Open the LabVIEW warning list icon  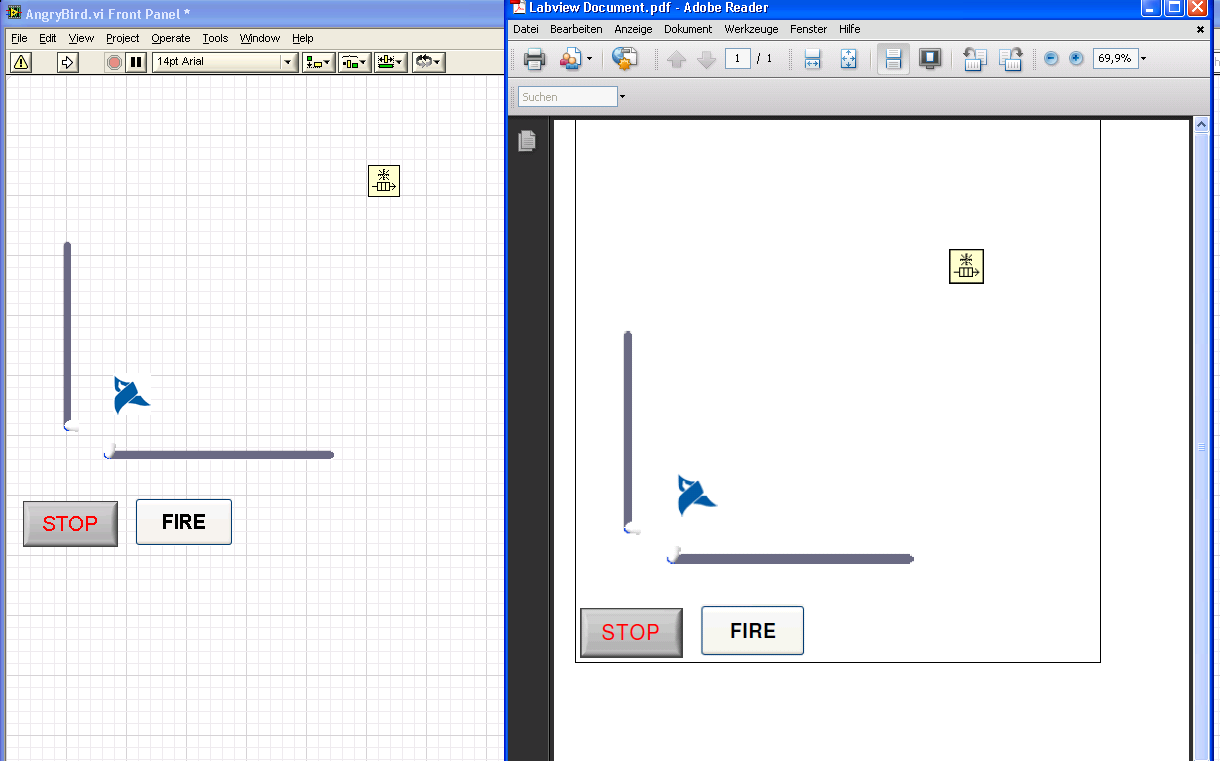click(21, 62)
